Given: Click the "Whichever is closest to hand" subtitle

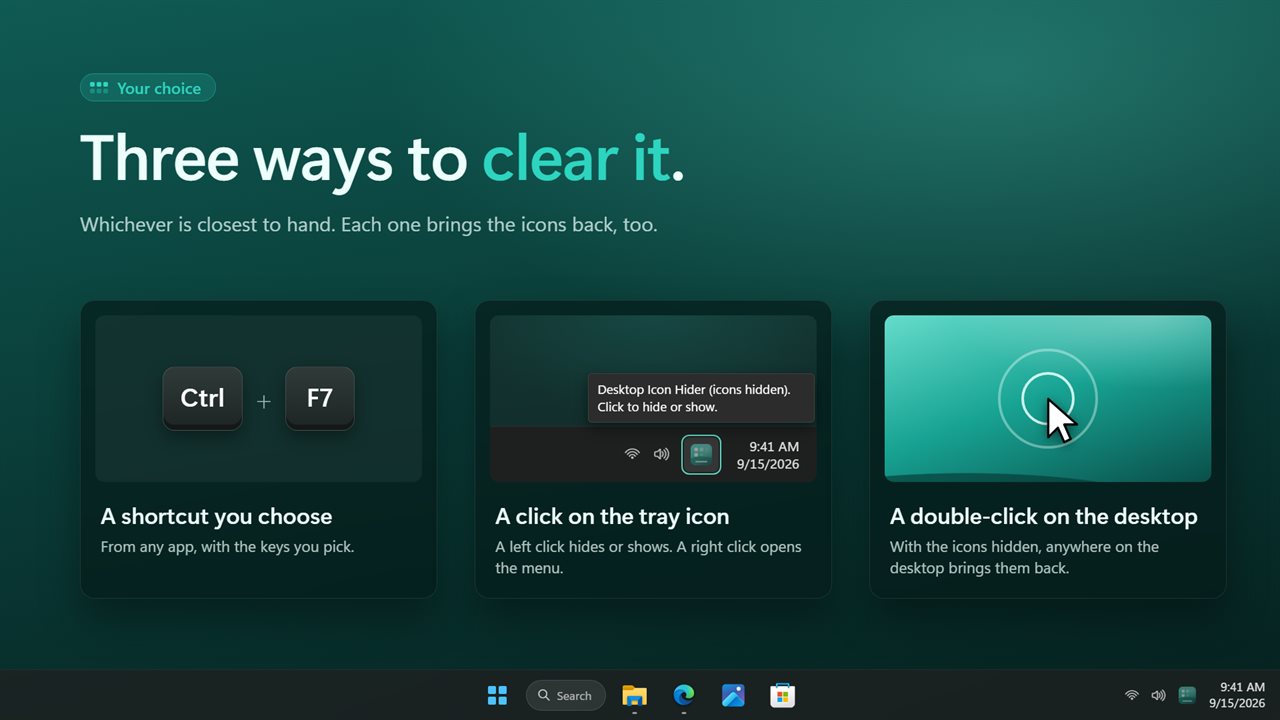Looking at the screenshot, I should 369,225.
